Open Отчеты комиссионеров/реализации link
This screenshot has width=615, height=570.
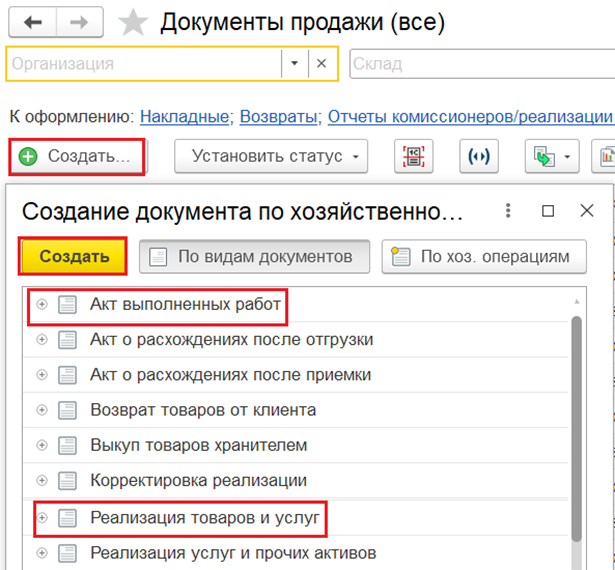coord(470,117)
